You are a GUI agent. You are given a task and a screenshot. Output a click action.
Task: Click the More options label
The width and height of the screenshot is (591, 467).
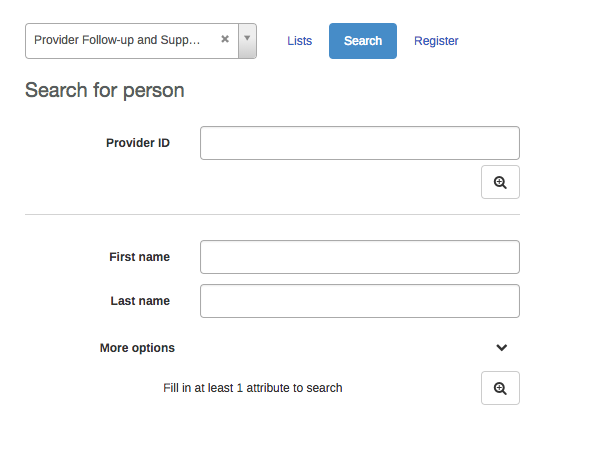[x=137, y=348]
